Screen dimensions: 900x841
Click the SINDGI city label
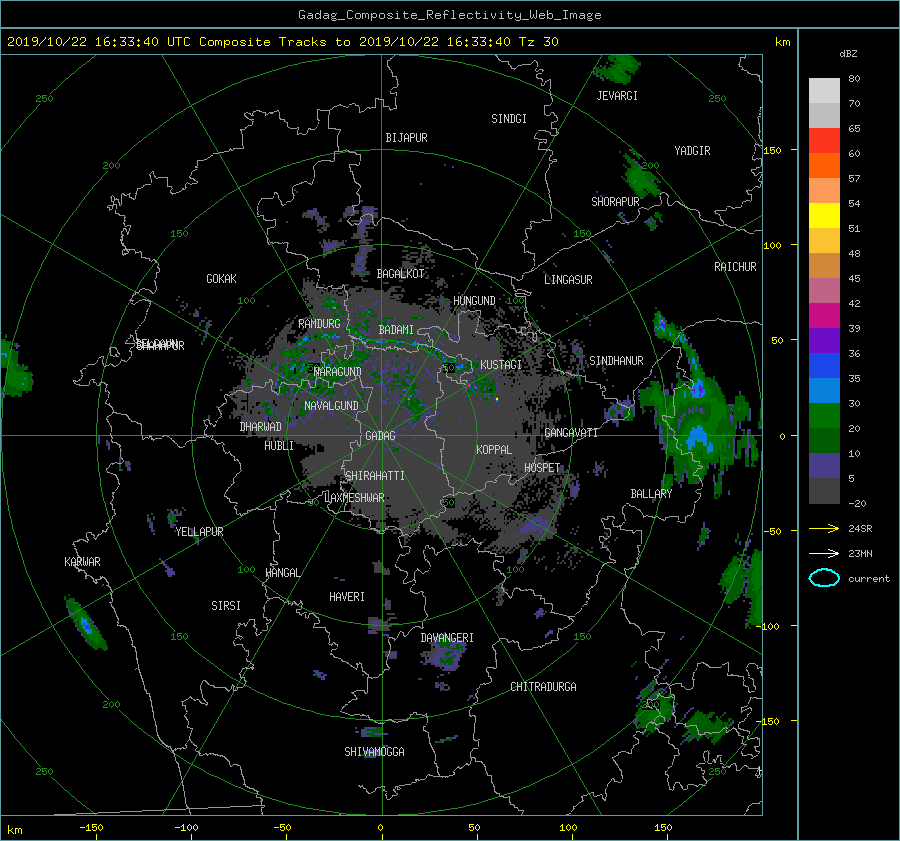click(x=509, y=119)
